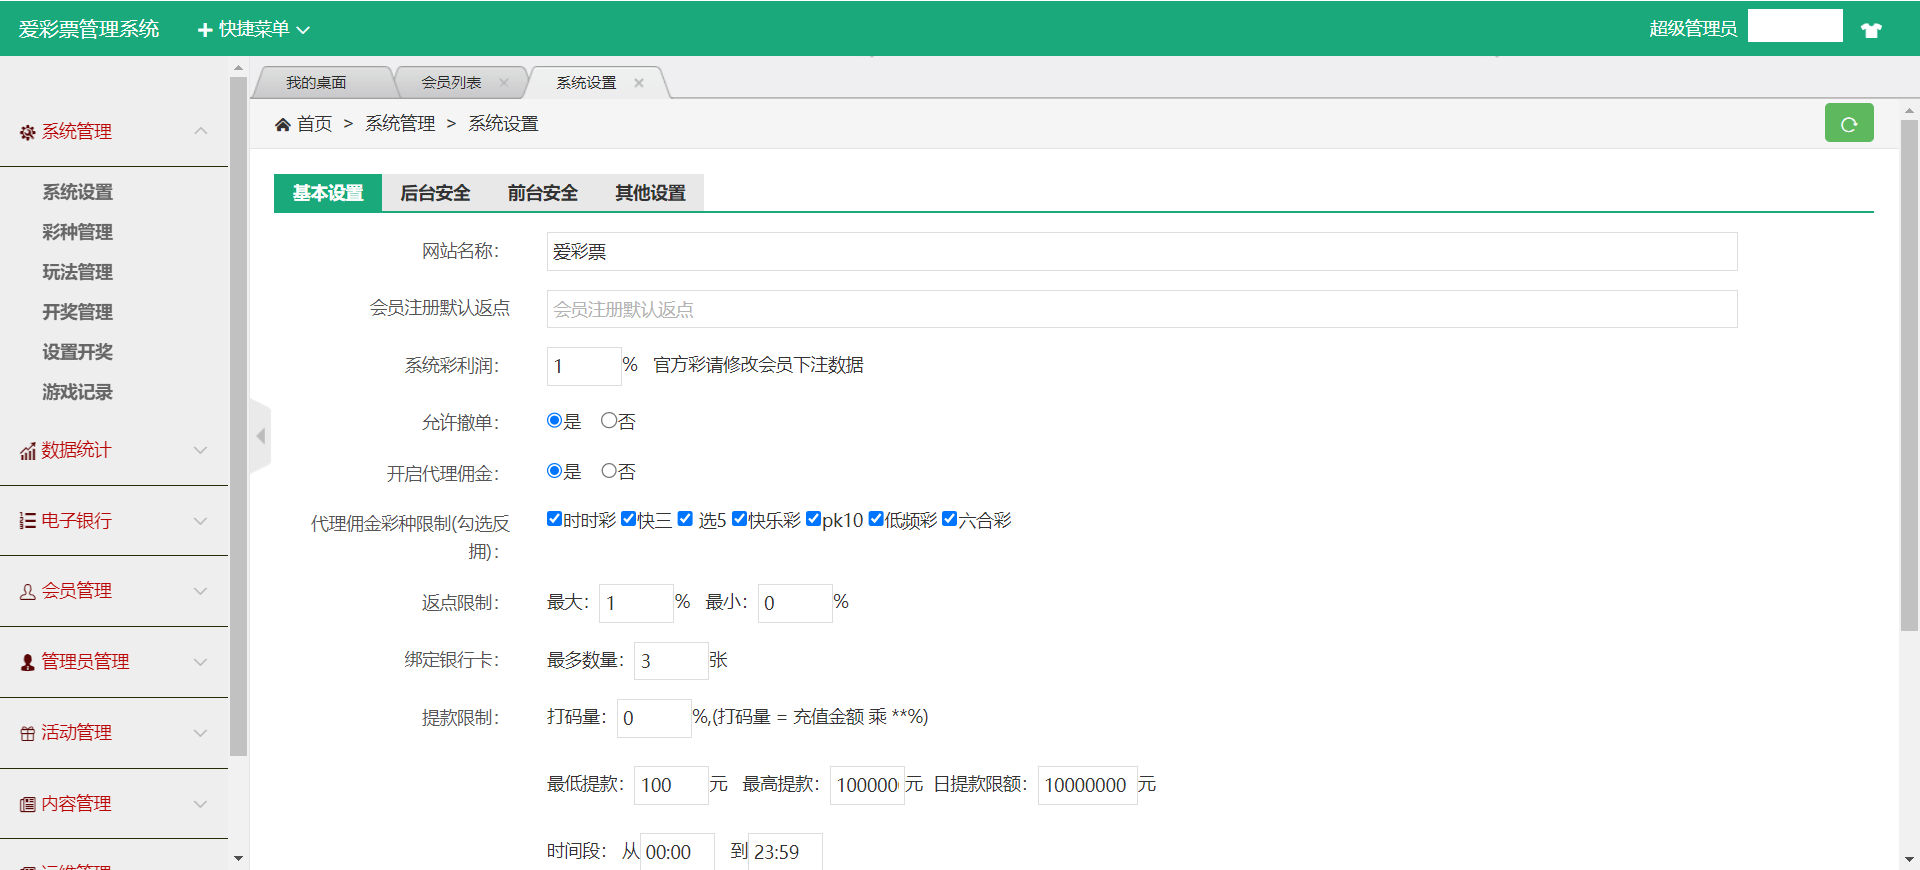Open the 快捷菜单 dropdown
The width and height of the screenshot is (1920, 870).
254,29
